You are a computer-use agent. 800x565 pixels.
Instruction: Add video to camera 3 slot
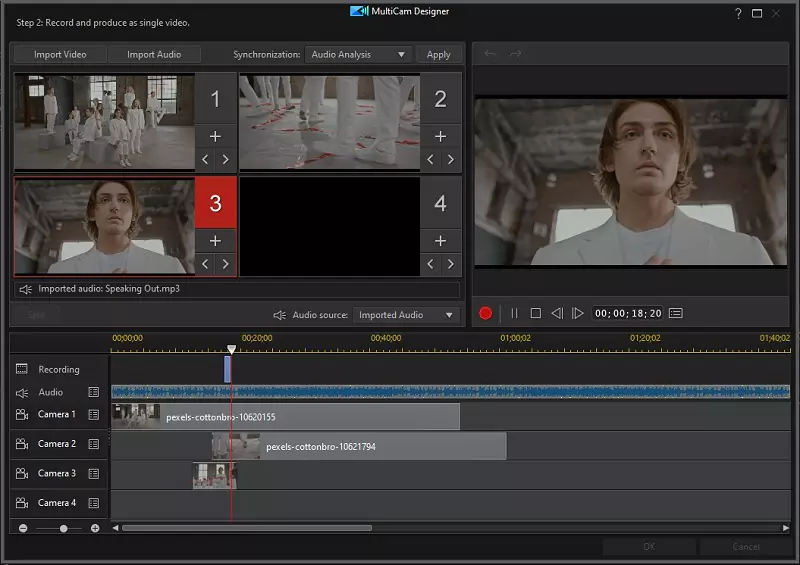[215, 240]
